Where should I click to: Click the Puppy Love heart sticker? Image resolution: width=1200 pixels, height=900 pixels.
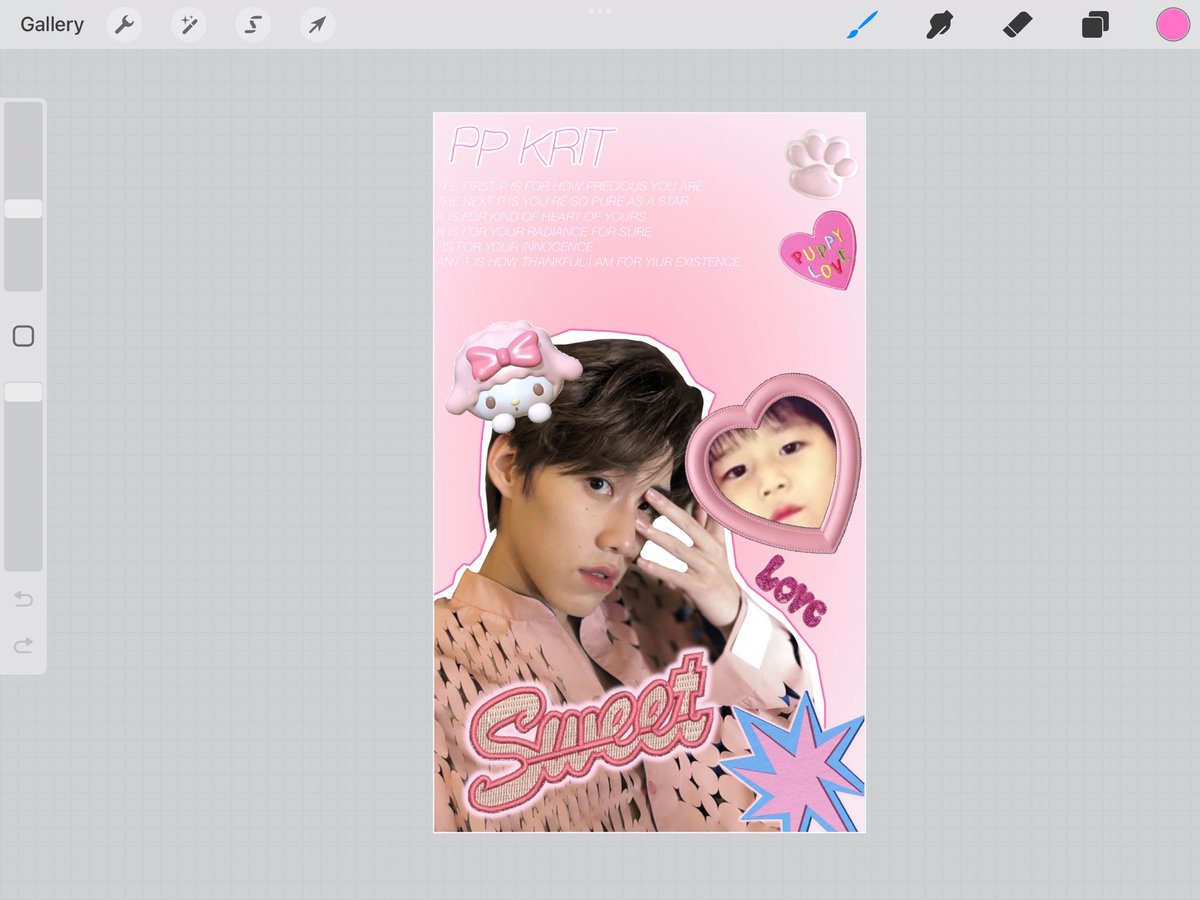[818, 250]
